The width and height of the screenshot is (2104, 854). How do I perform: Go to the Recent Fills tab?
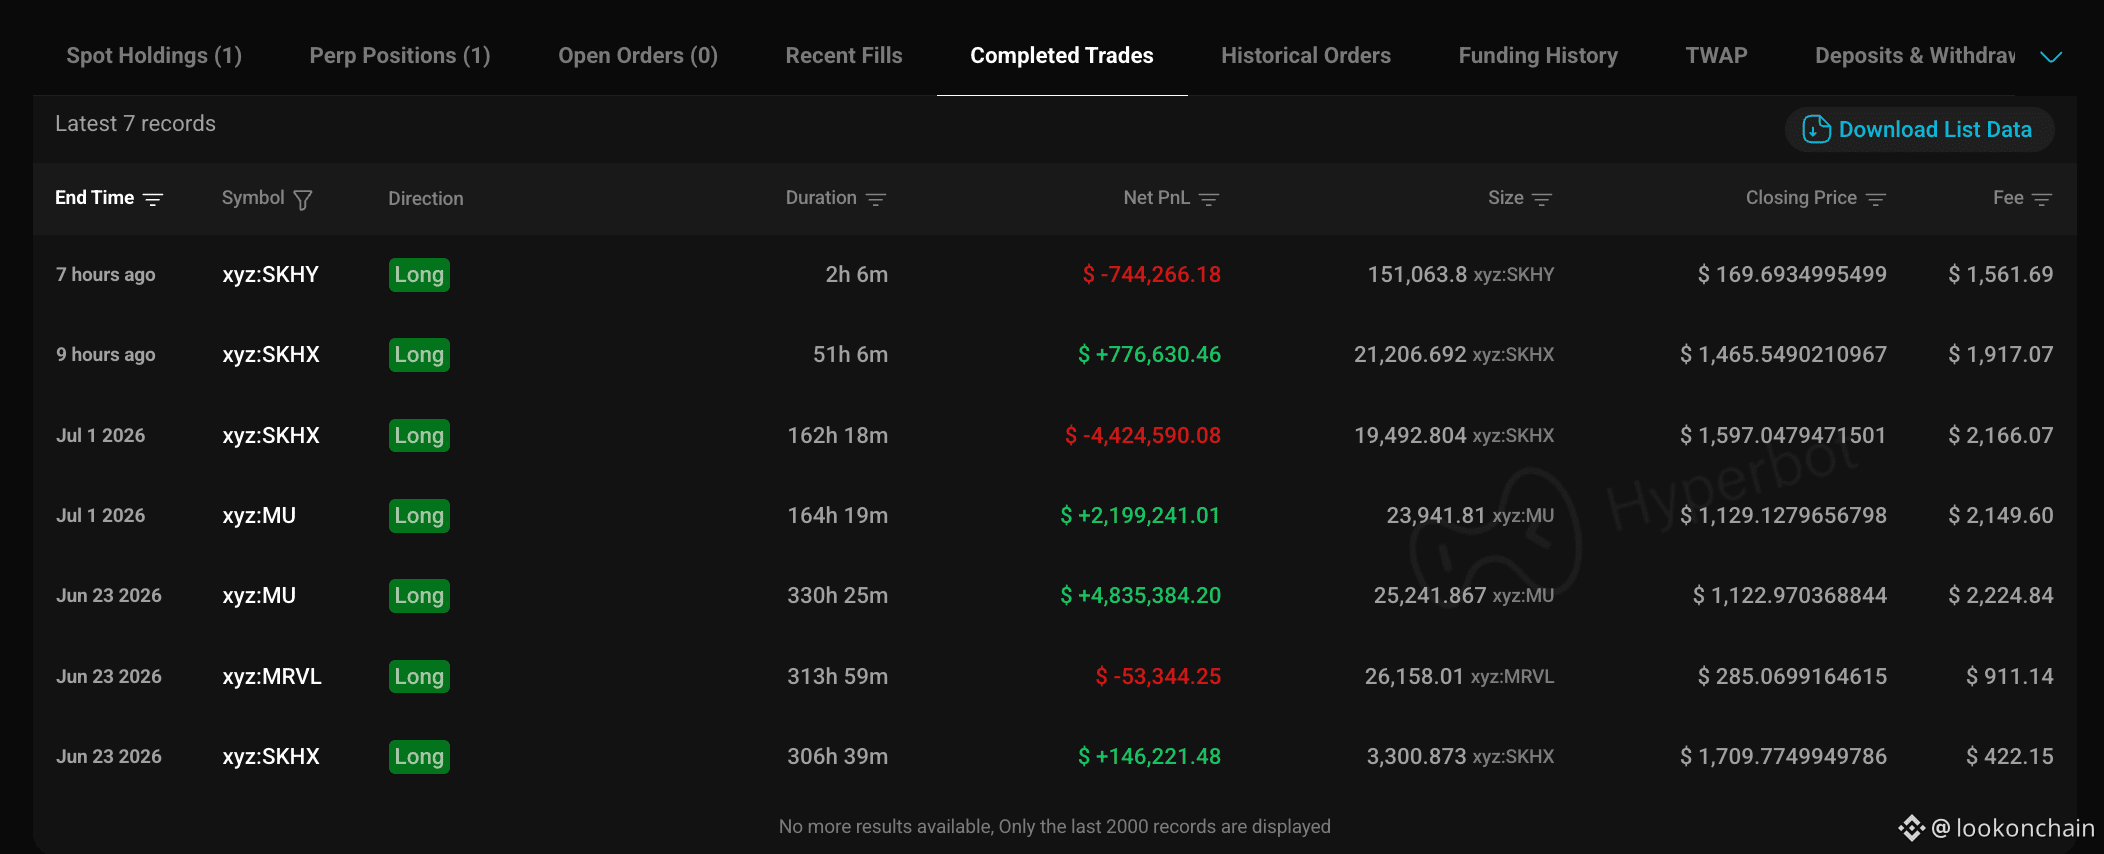[844, 56]
